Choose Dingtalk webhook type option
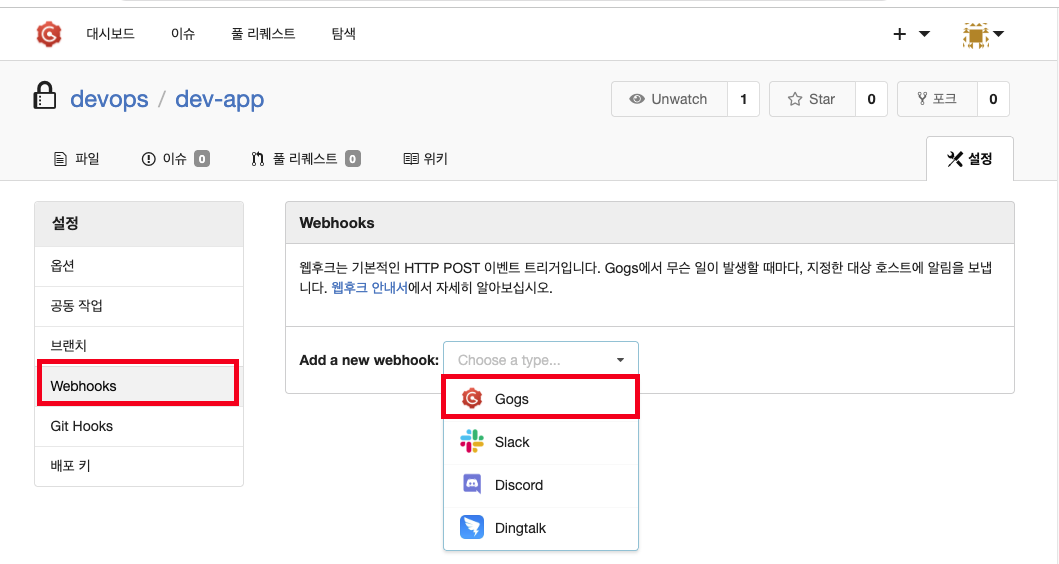1059x564 pixels. (541, 528)
